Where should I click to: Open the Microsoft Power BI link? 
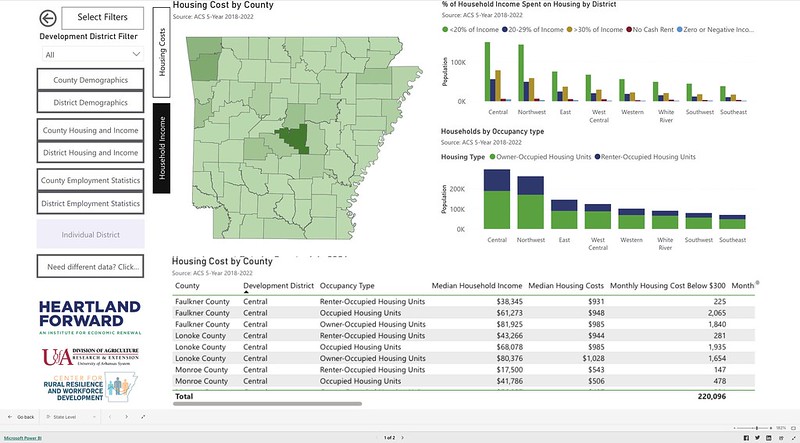tap(21, 438)
